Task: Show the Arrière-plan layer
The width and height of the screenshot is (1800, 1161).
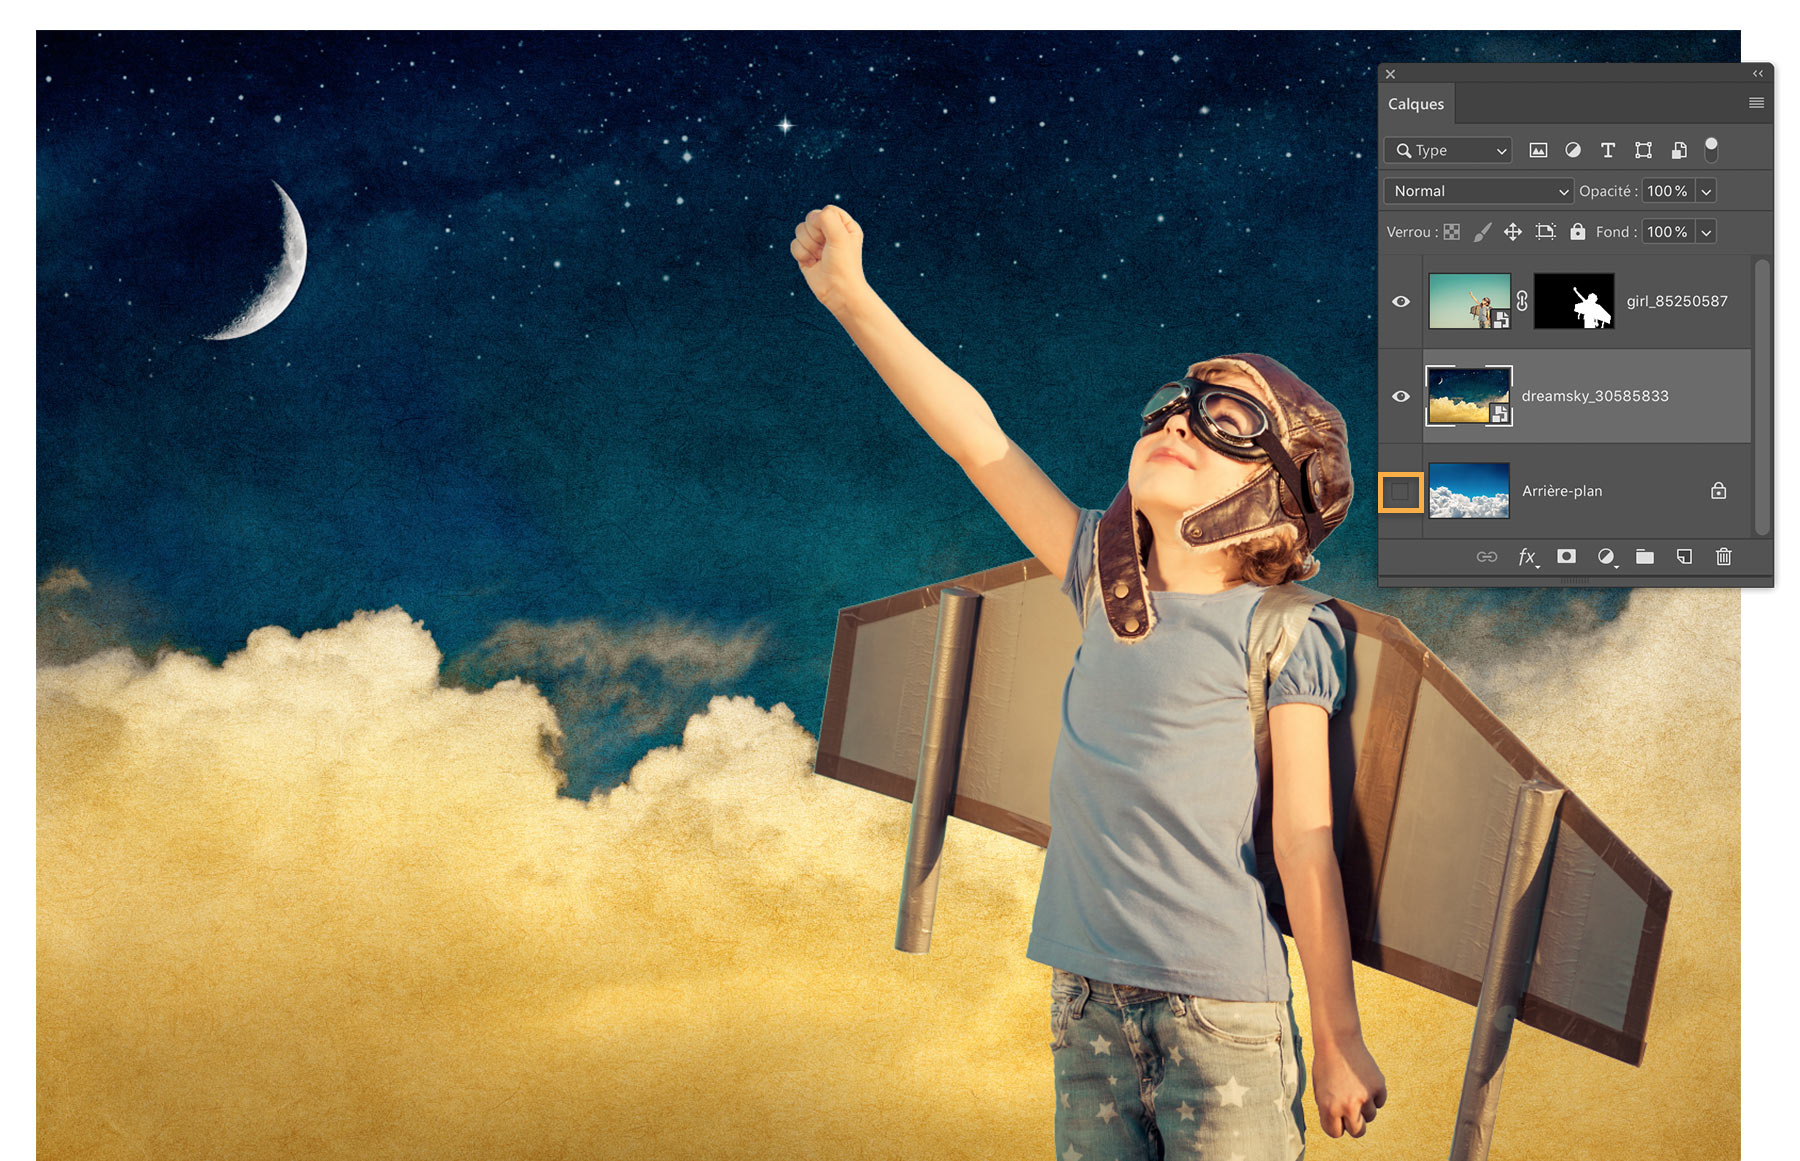Action: coord(1401,491)
